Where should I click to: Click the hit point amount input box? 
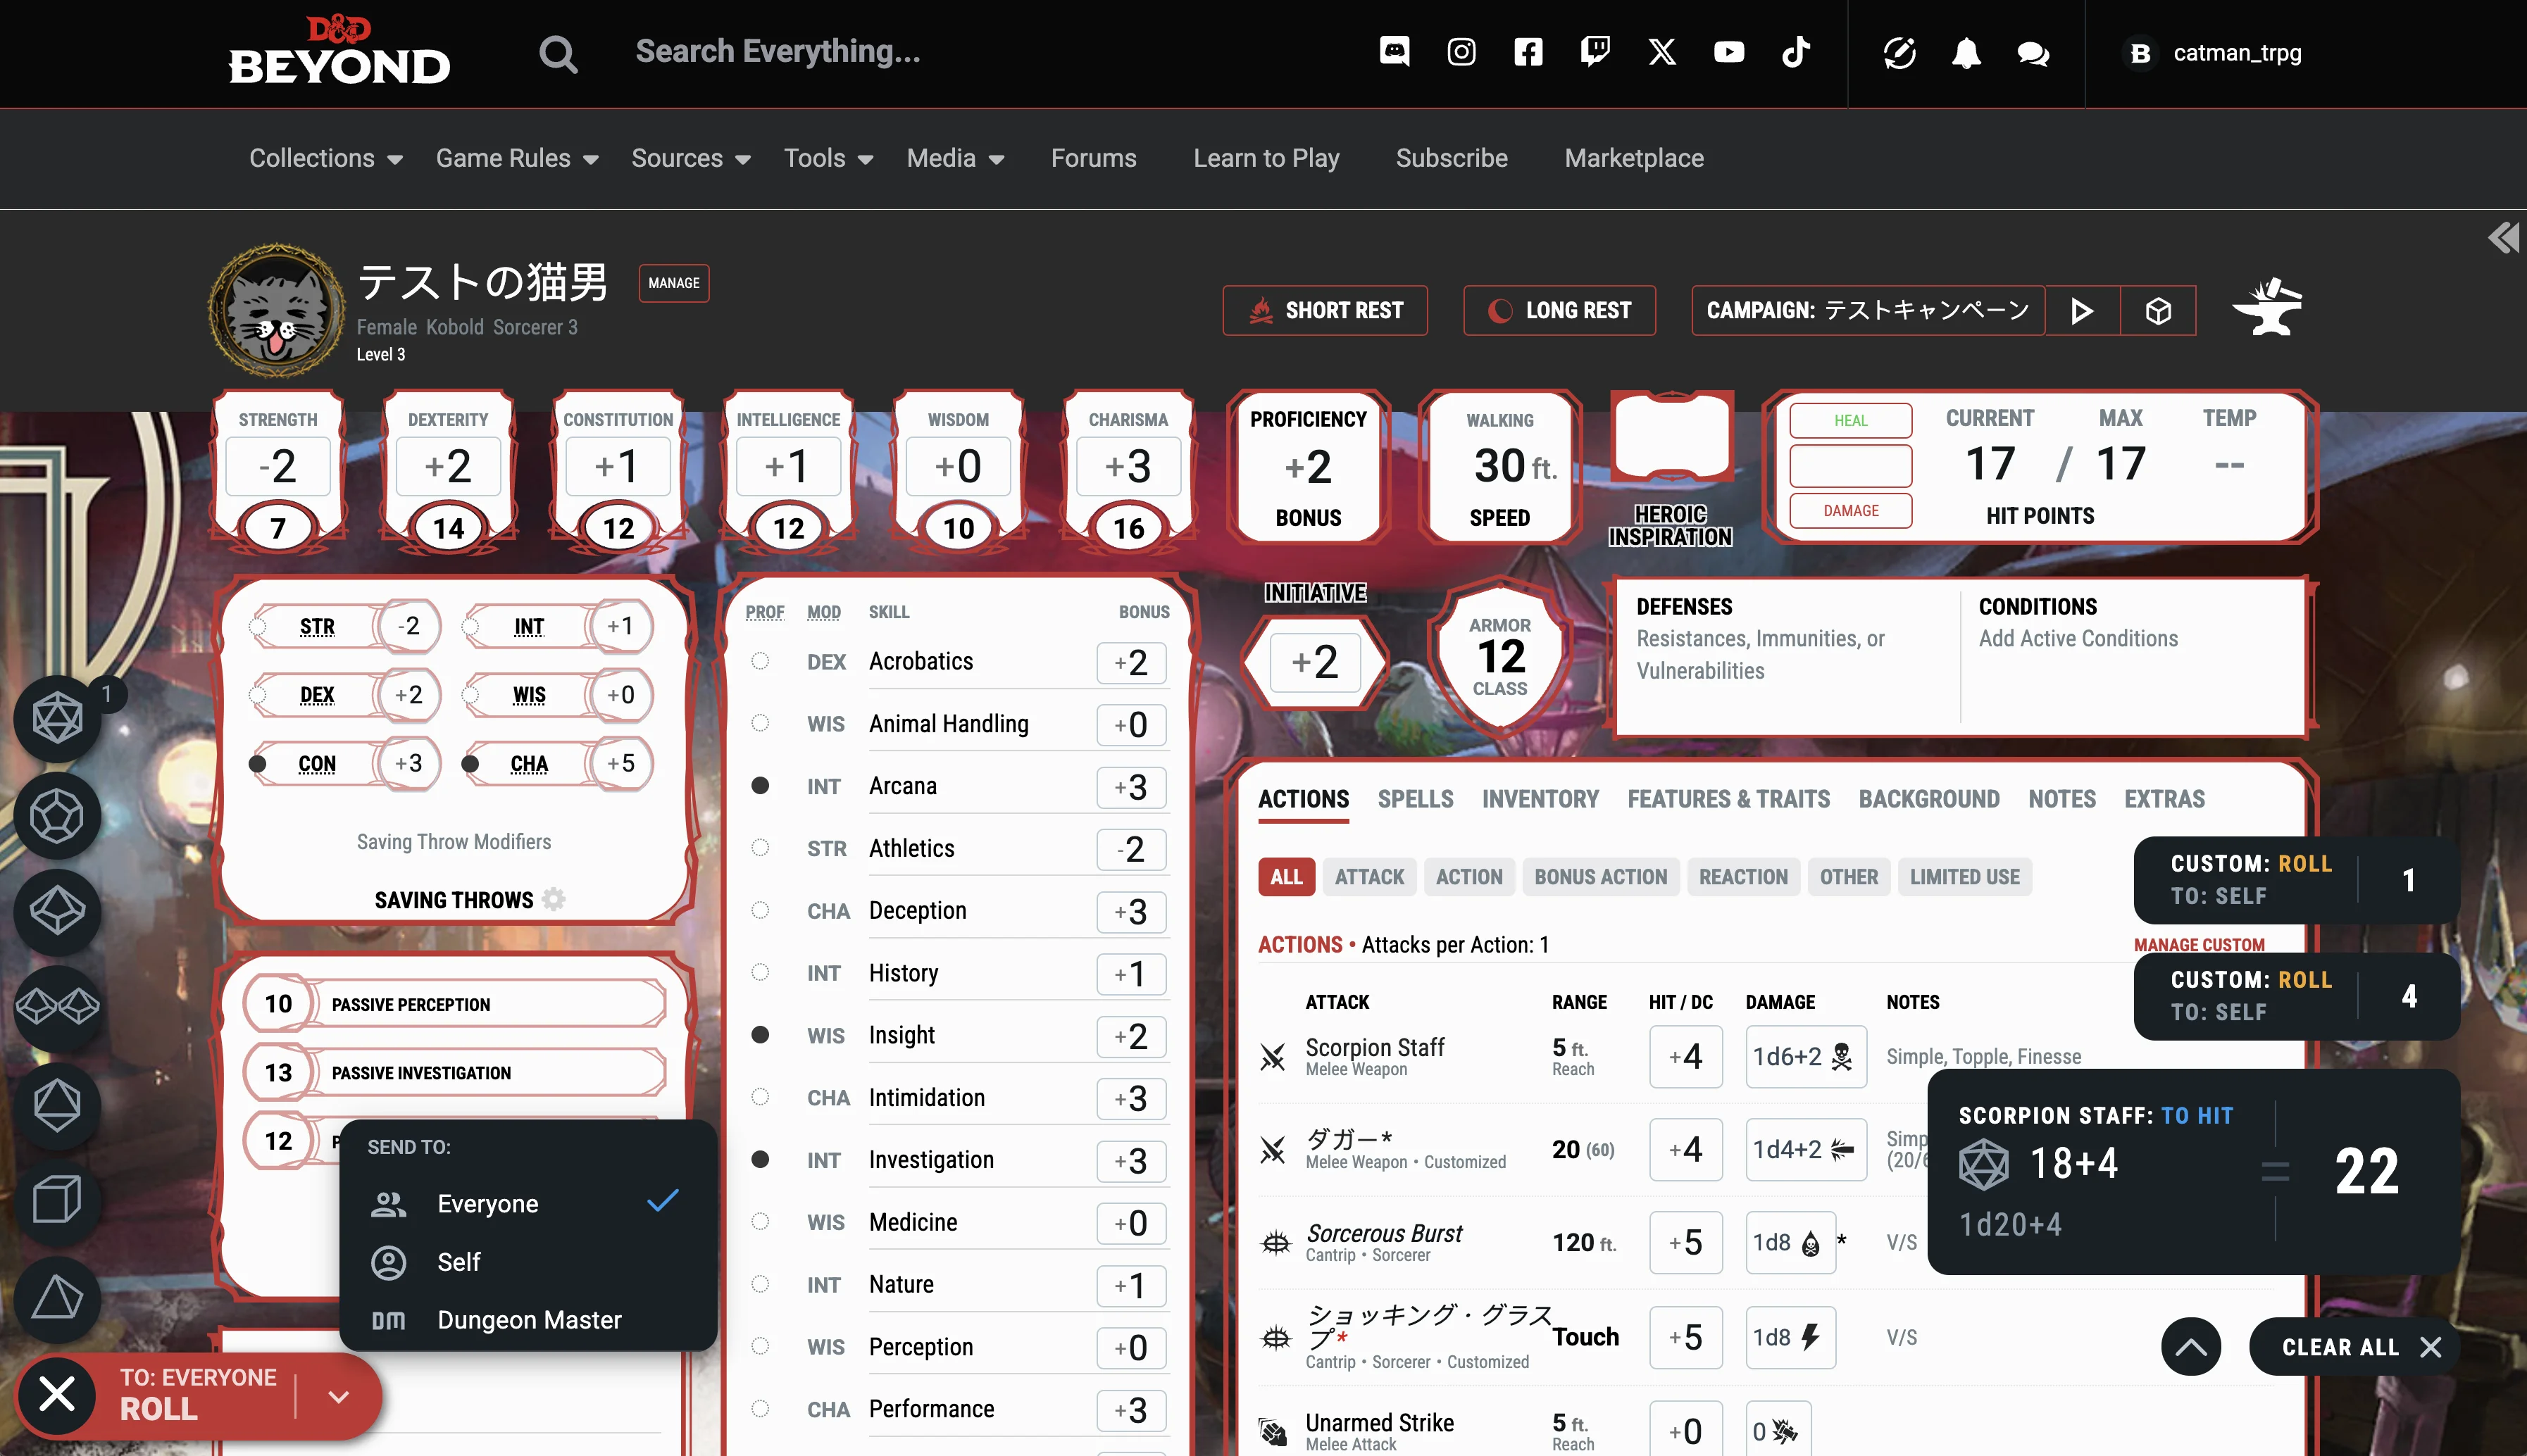click(1850, 465)
